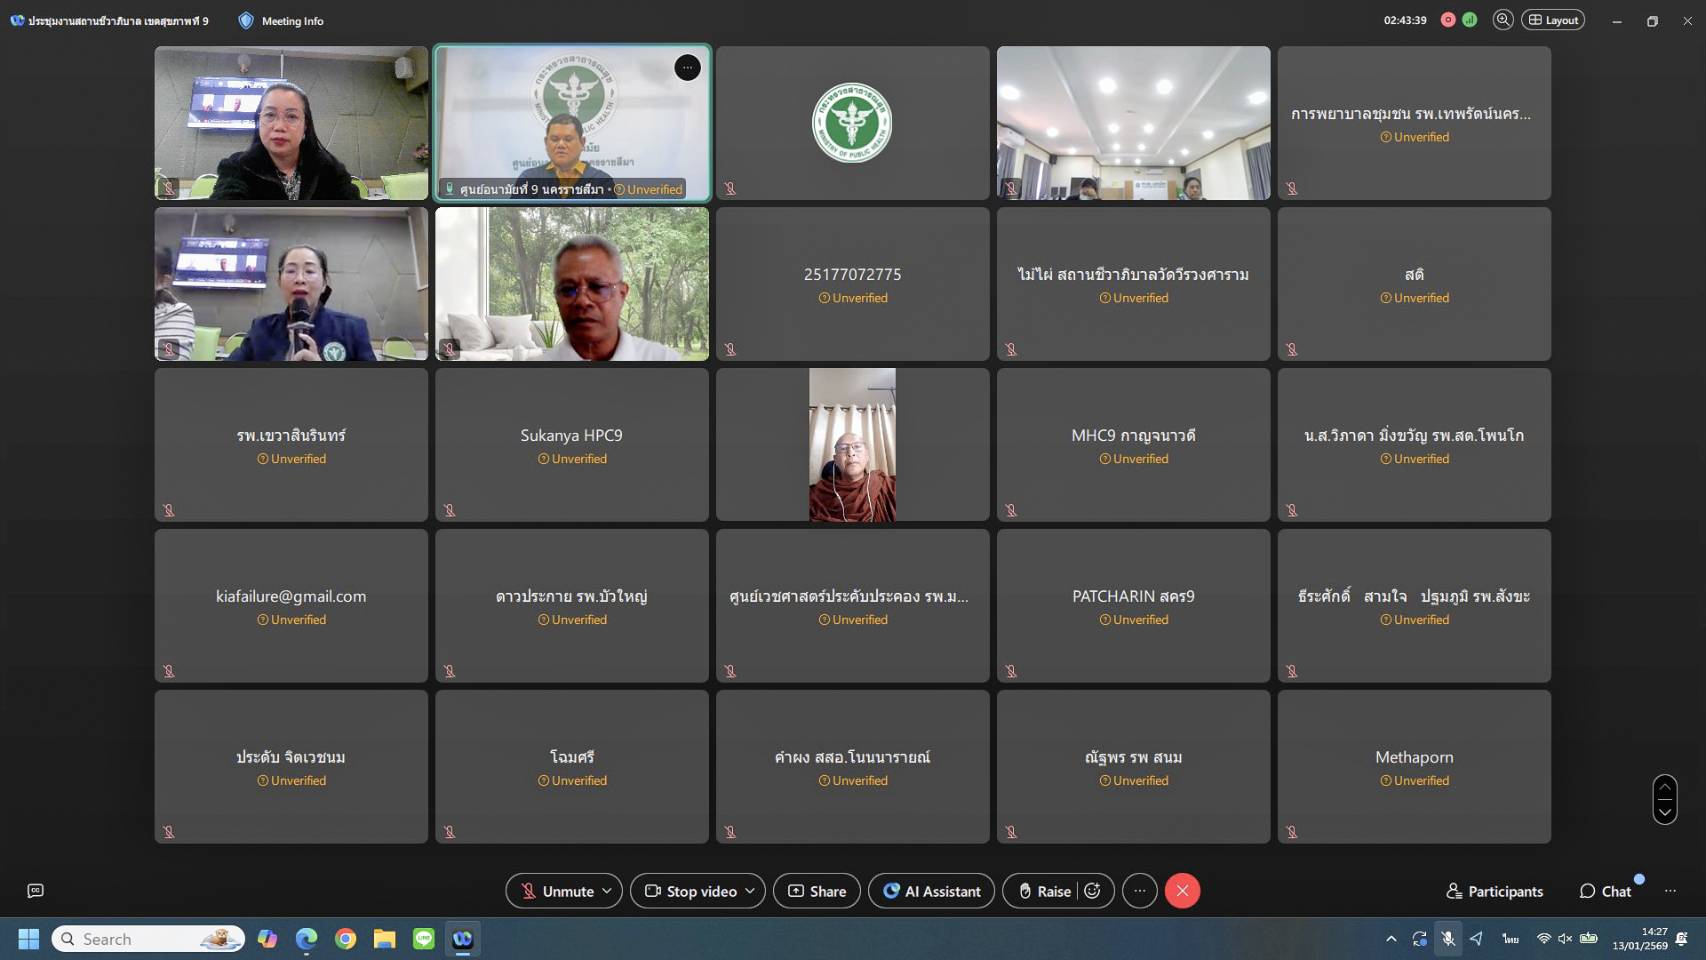Click the AI Assistant button
Viewport: 1706px width, 960px height.
(931, 891)
